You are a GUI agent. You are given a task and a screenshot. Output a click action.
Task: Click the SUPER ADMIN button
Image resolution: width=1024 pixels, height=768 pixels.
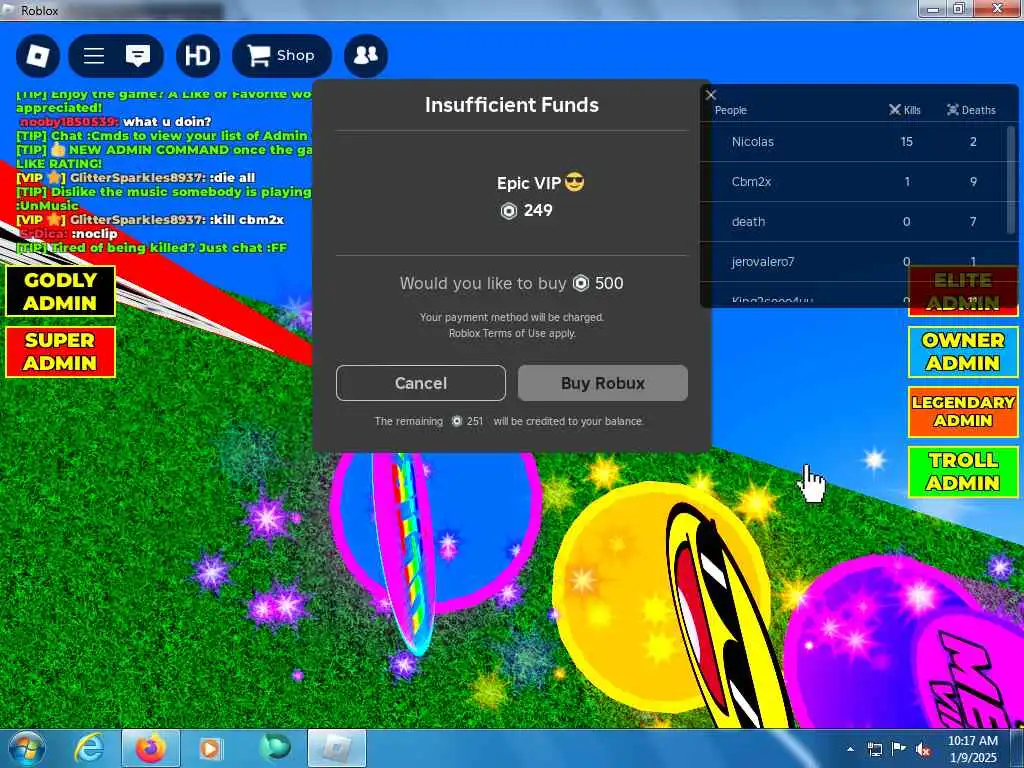(60, 352)
